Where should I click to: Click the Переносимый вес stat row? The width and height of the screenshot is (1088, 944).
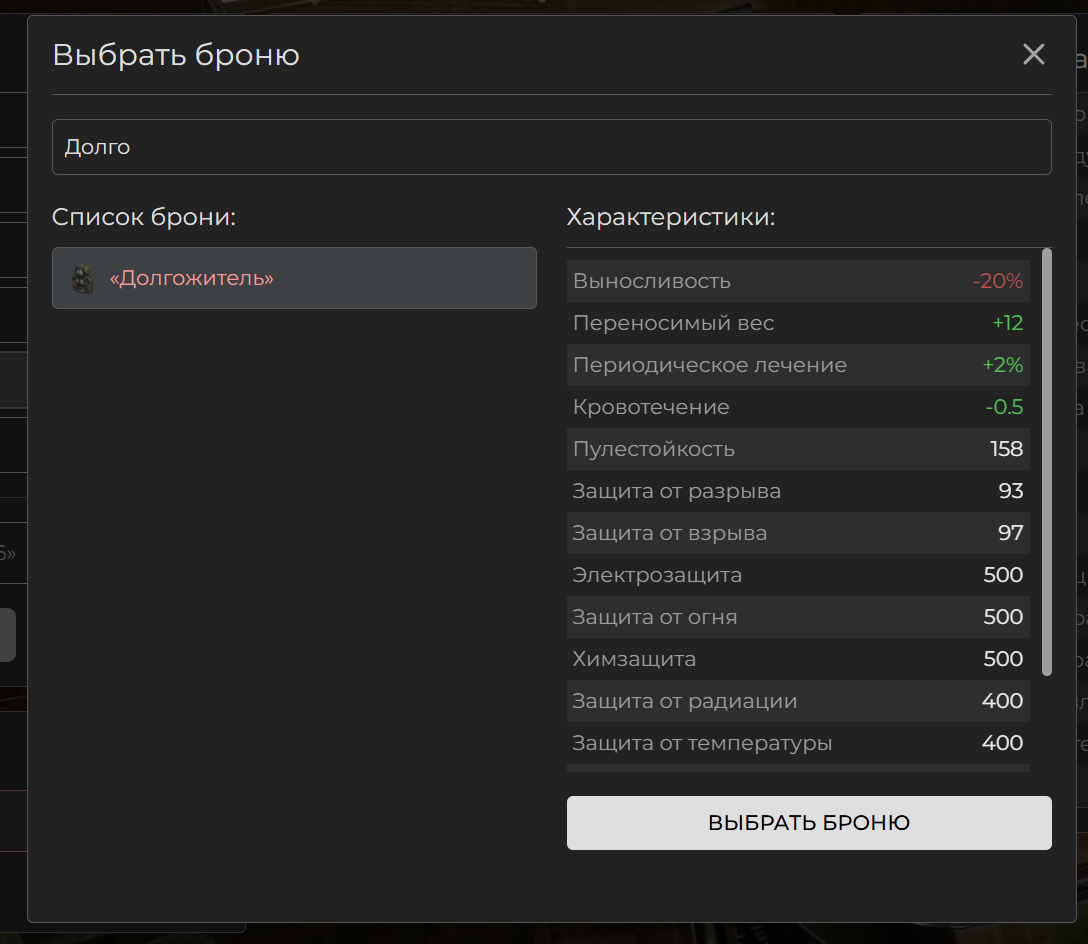(798, 323)
